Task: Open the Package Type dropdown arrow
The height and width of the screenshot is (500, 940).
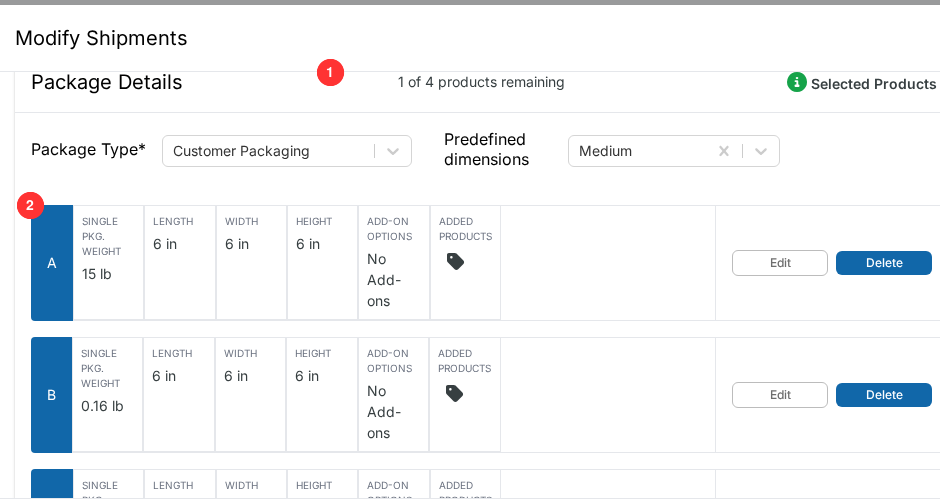Action: (x=393, y=151)
